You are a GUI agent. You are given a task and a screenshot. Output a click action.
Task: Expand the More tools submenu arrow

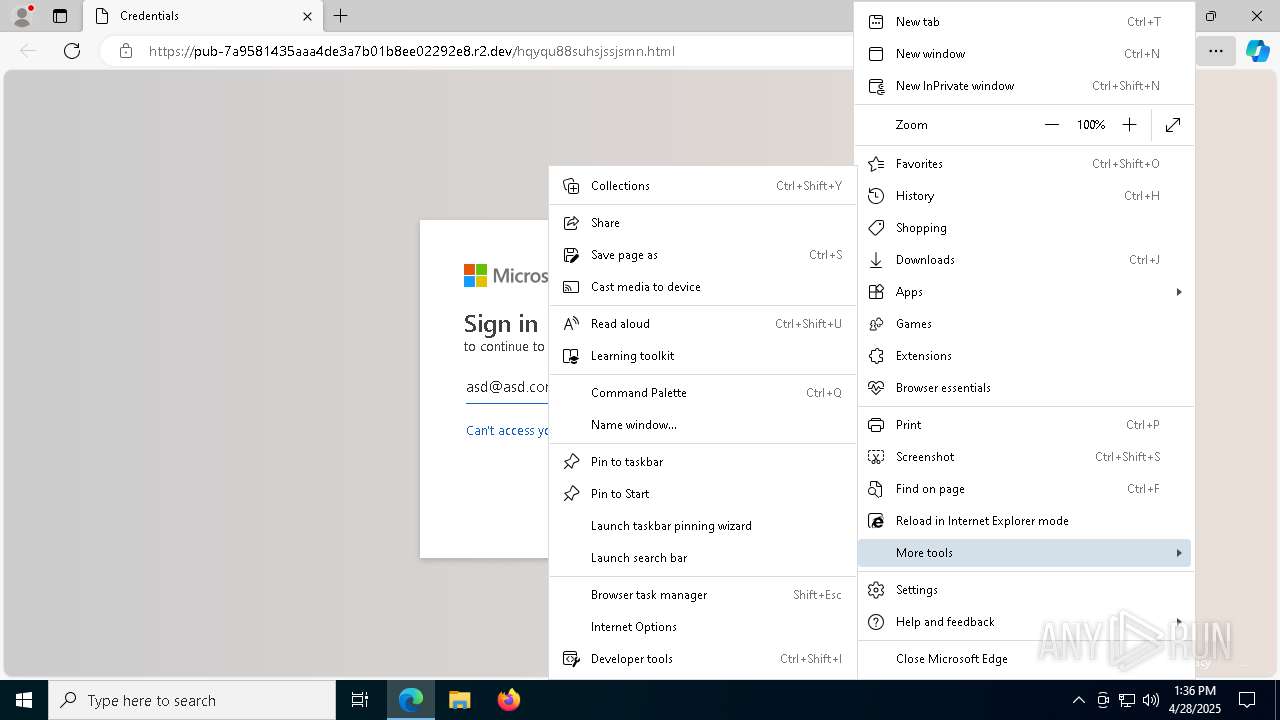[1179, 553]
